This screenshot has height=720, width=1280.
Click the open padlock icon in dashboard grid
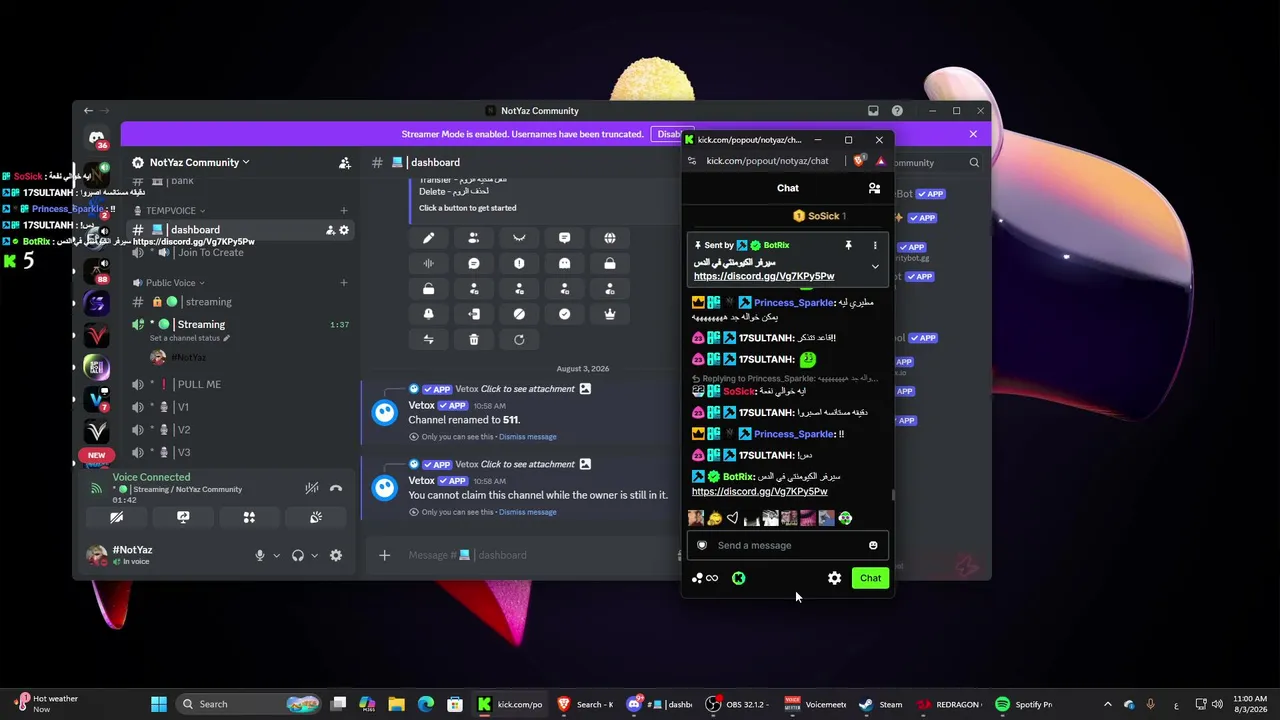point(428,289)
